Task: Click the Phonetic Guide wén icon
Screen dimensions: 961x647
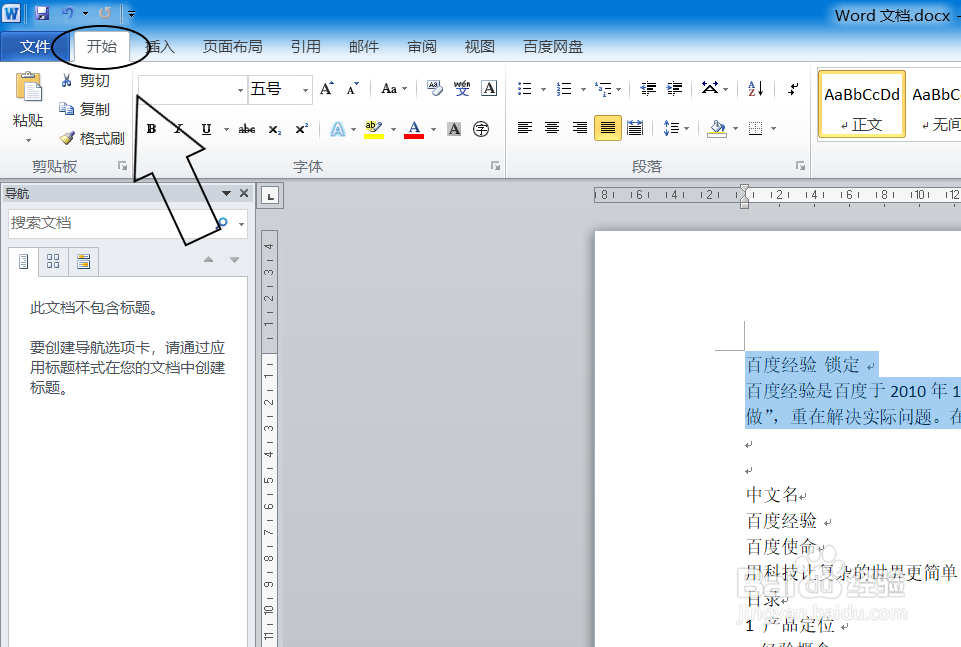Action: 462,89
